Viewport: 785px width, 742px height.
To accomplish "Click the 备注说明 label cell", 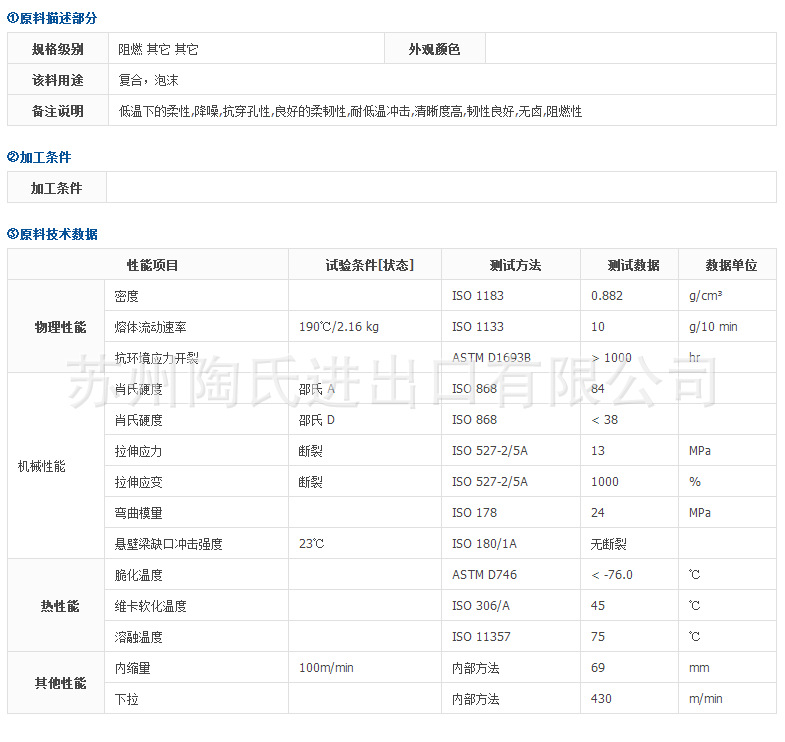I will 58,111.
